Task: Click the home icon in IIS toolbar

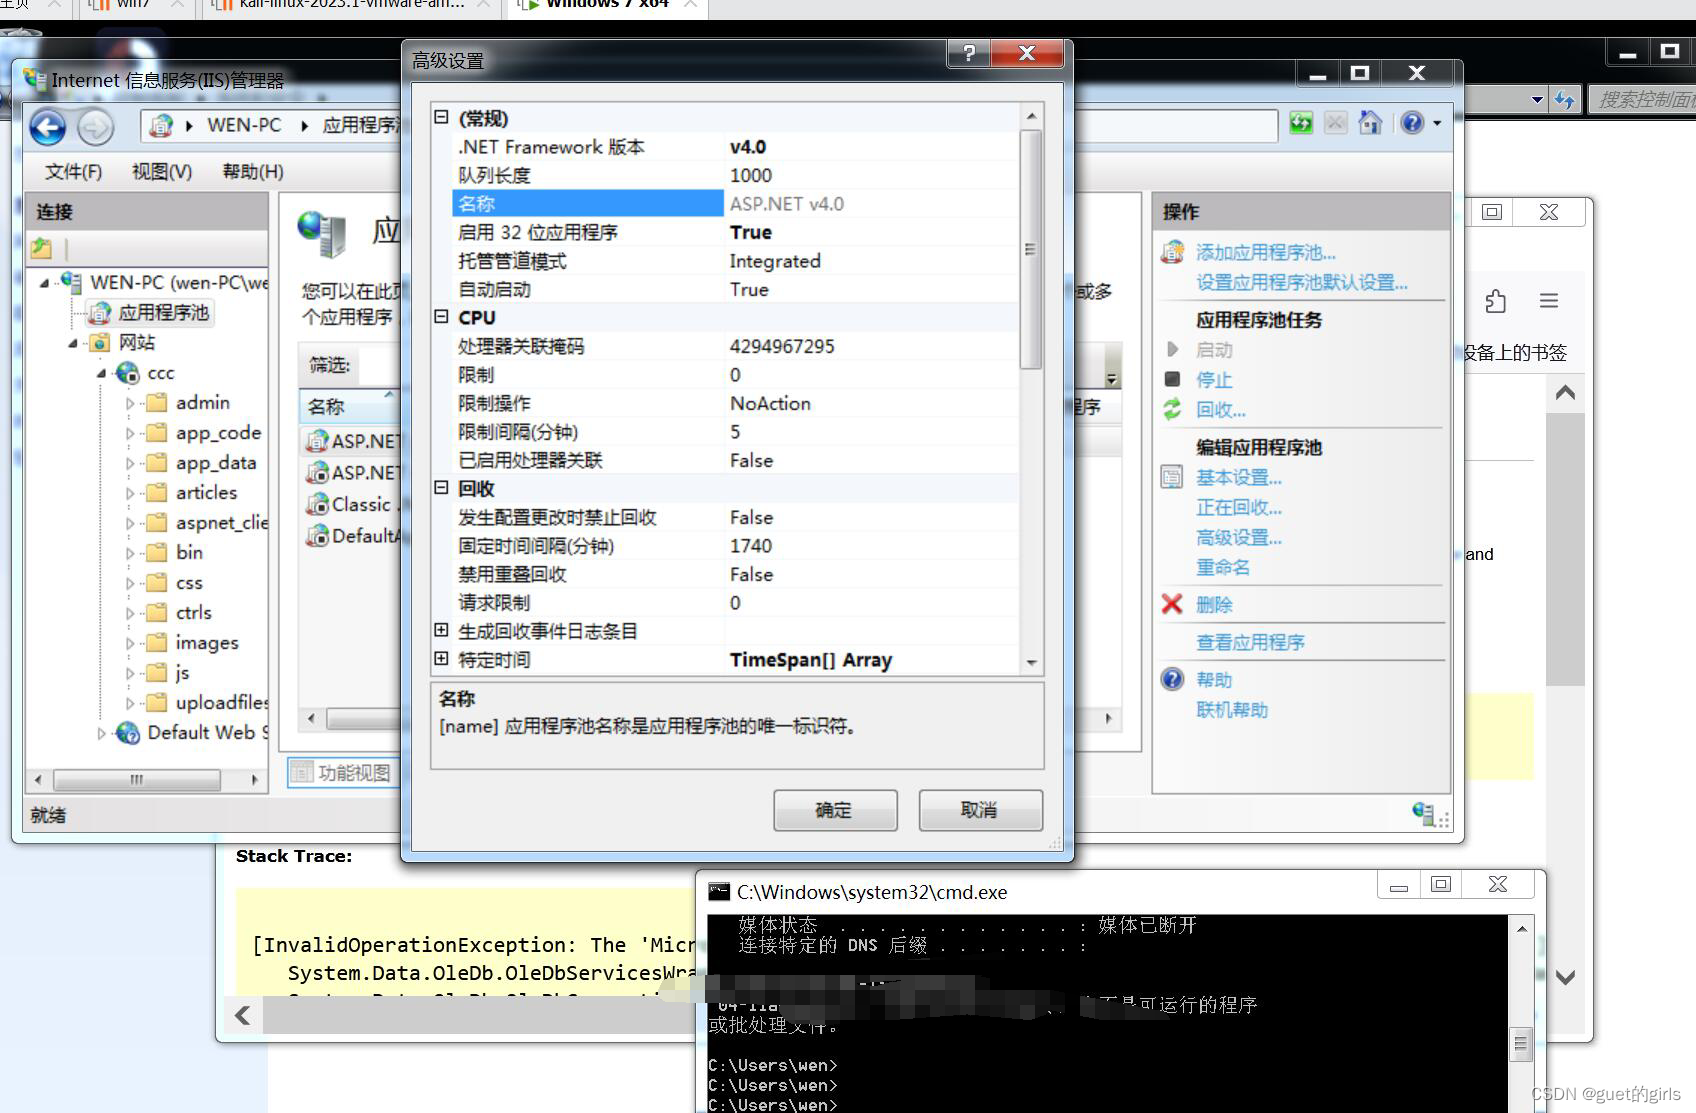Action: pos(1370,123)
